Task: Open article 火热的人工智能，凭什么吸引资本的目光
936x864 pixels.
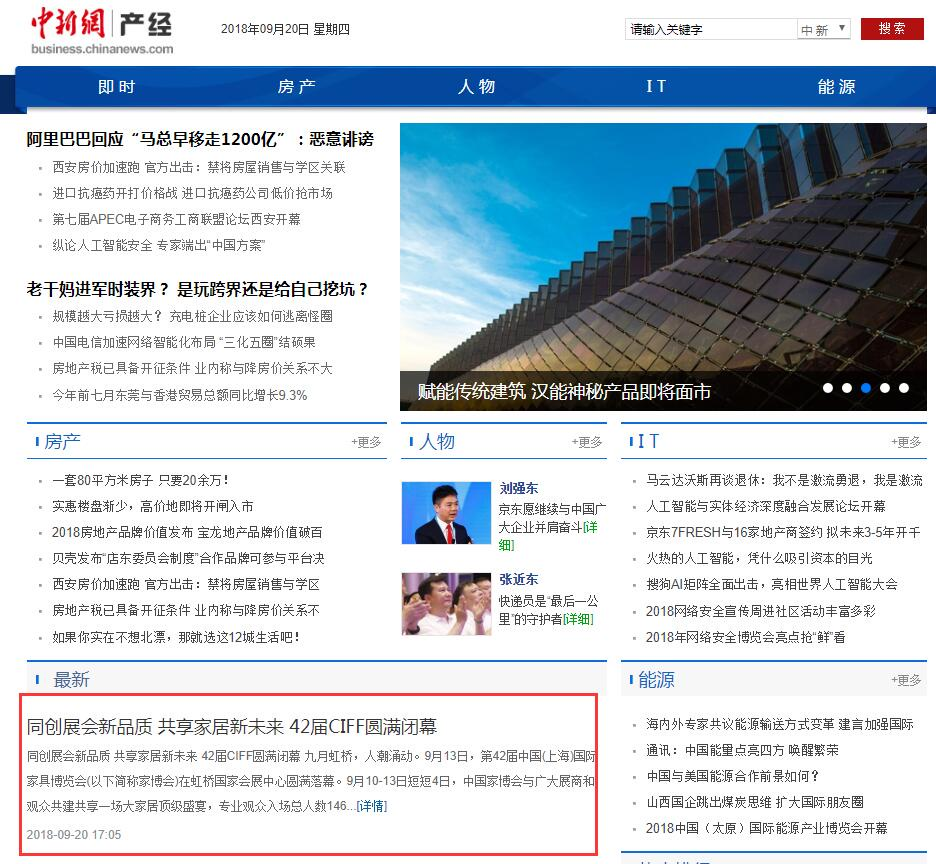Action: (x=759, y=558)
